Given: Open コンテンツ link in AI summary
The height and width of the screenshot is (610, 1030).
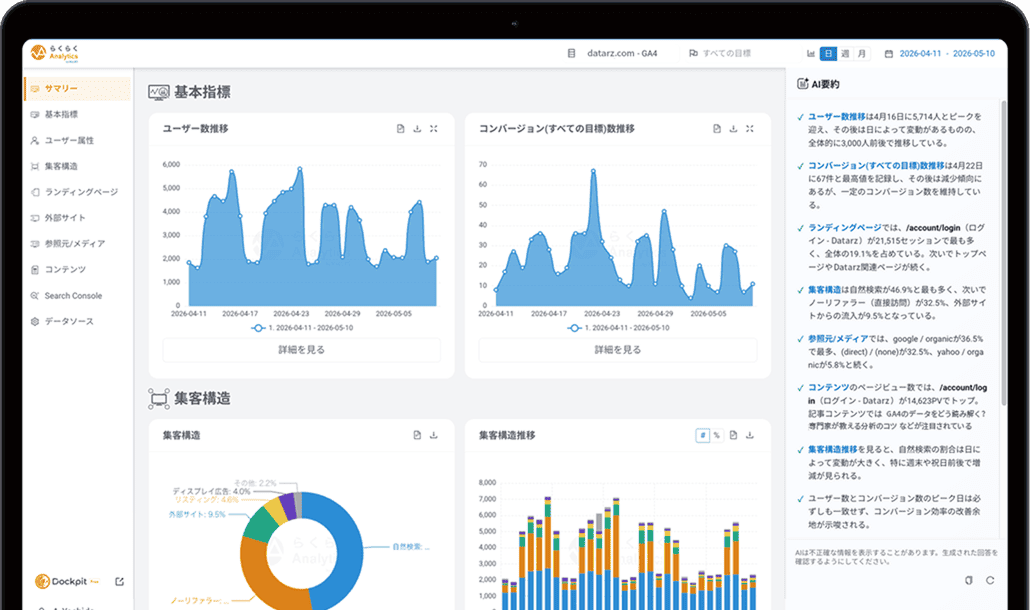Looking at the screenshot, I should click(x=828, y=387).
